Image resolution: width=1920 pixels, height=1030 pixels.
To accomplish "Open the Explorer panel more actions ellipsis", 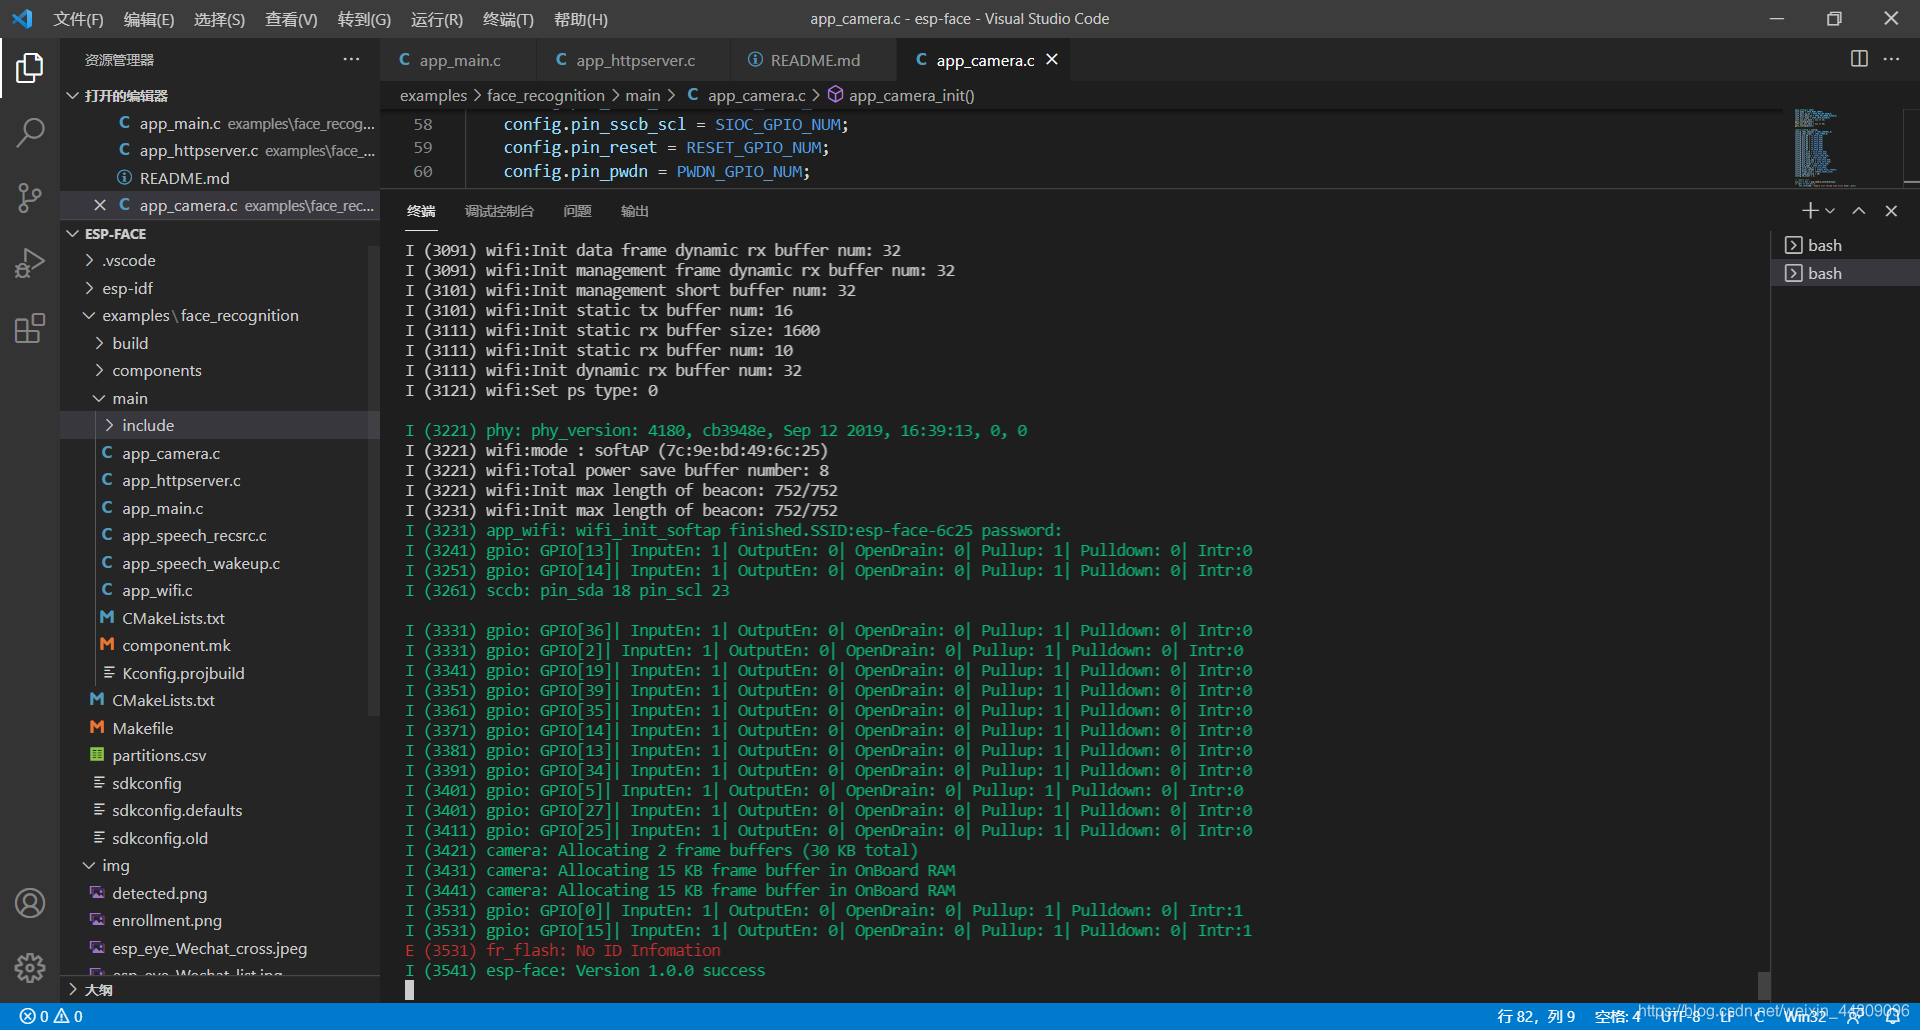I will click(351, 59).
